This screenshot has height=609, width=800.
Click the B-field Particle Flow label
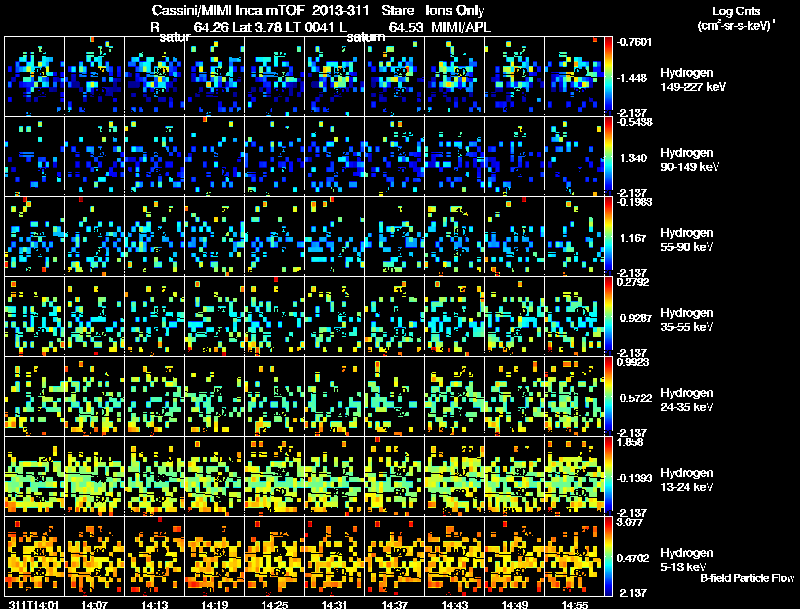click(x=747, y=578)
